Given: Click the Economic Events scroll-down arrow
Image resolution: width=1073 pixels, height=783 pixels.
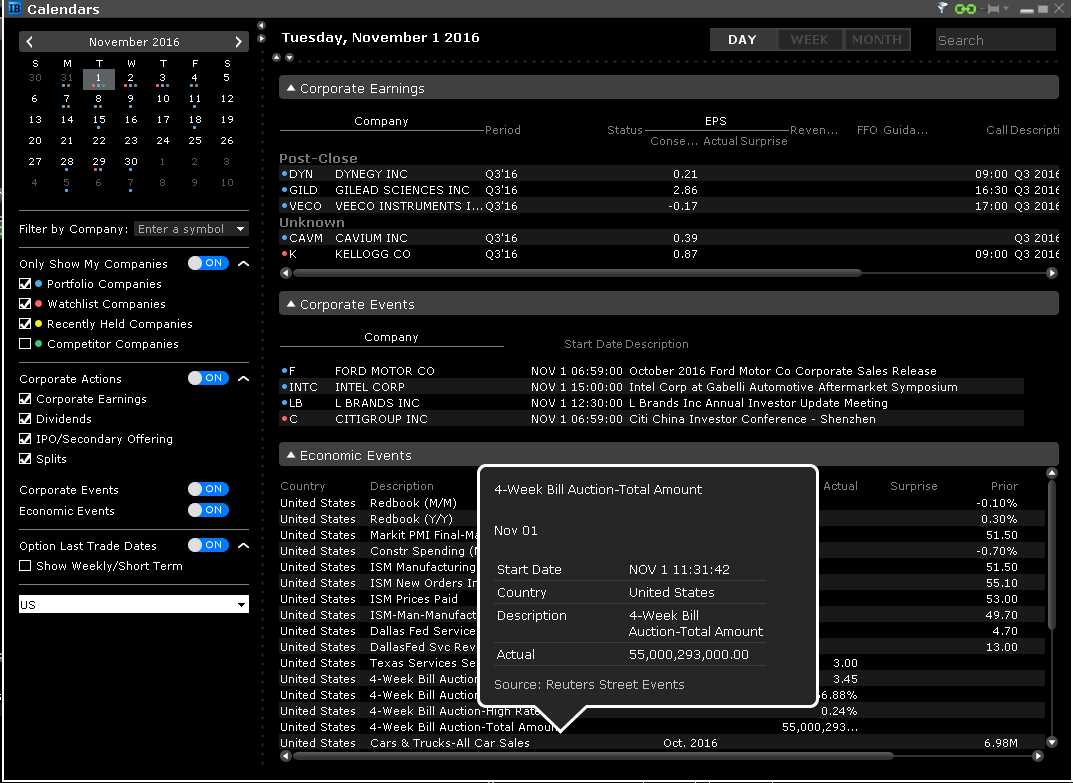Looking at the screenshot, I should 1052,742.
